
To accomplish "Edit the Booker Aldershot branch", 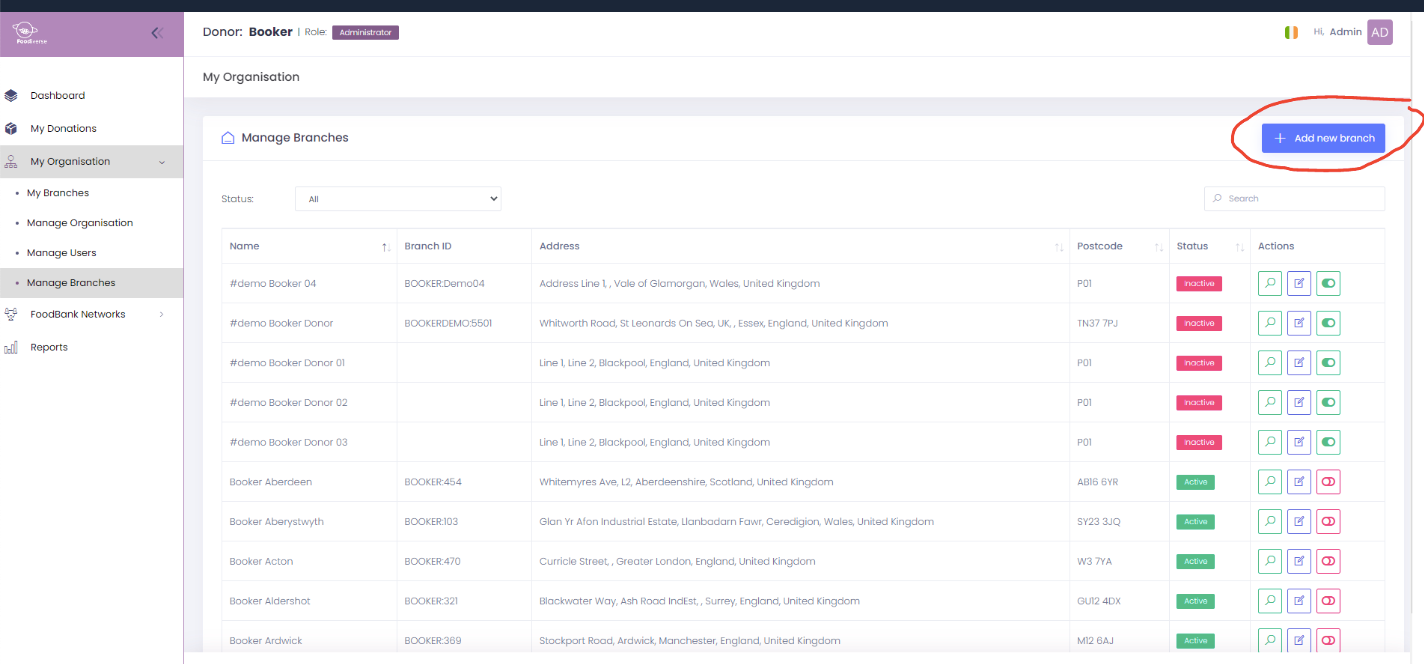I will [x=1299, y=601].
